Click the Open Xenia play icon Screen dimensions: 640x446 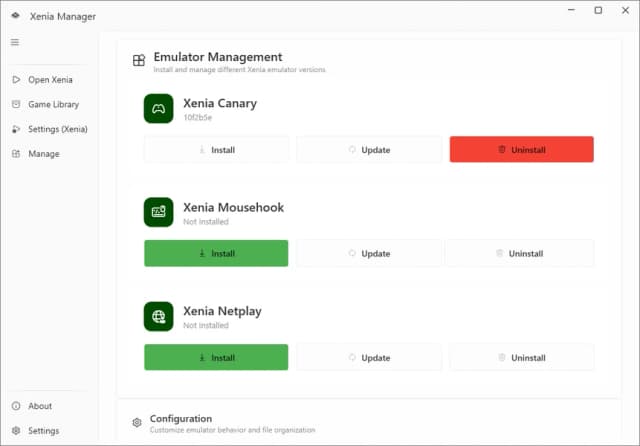[16, 80]
